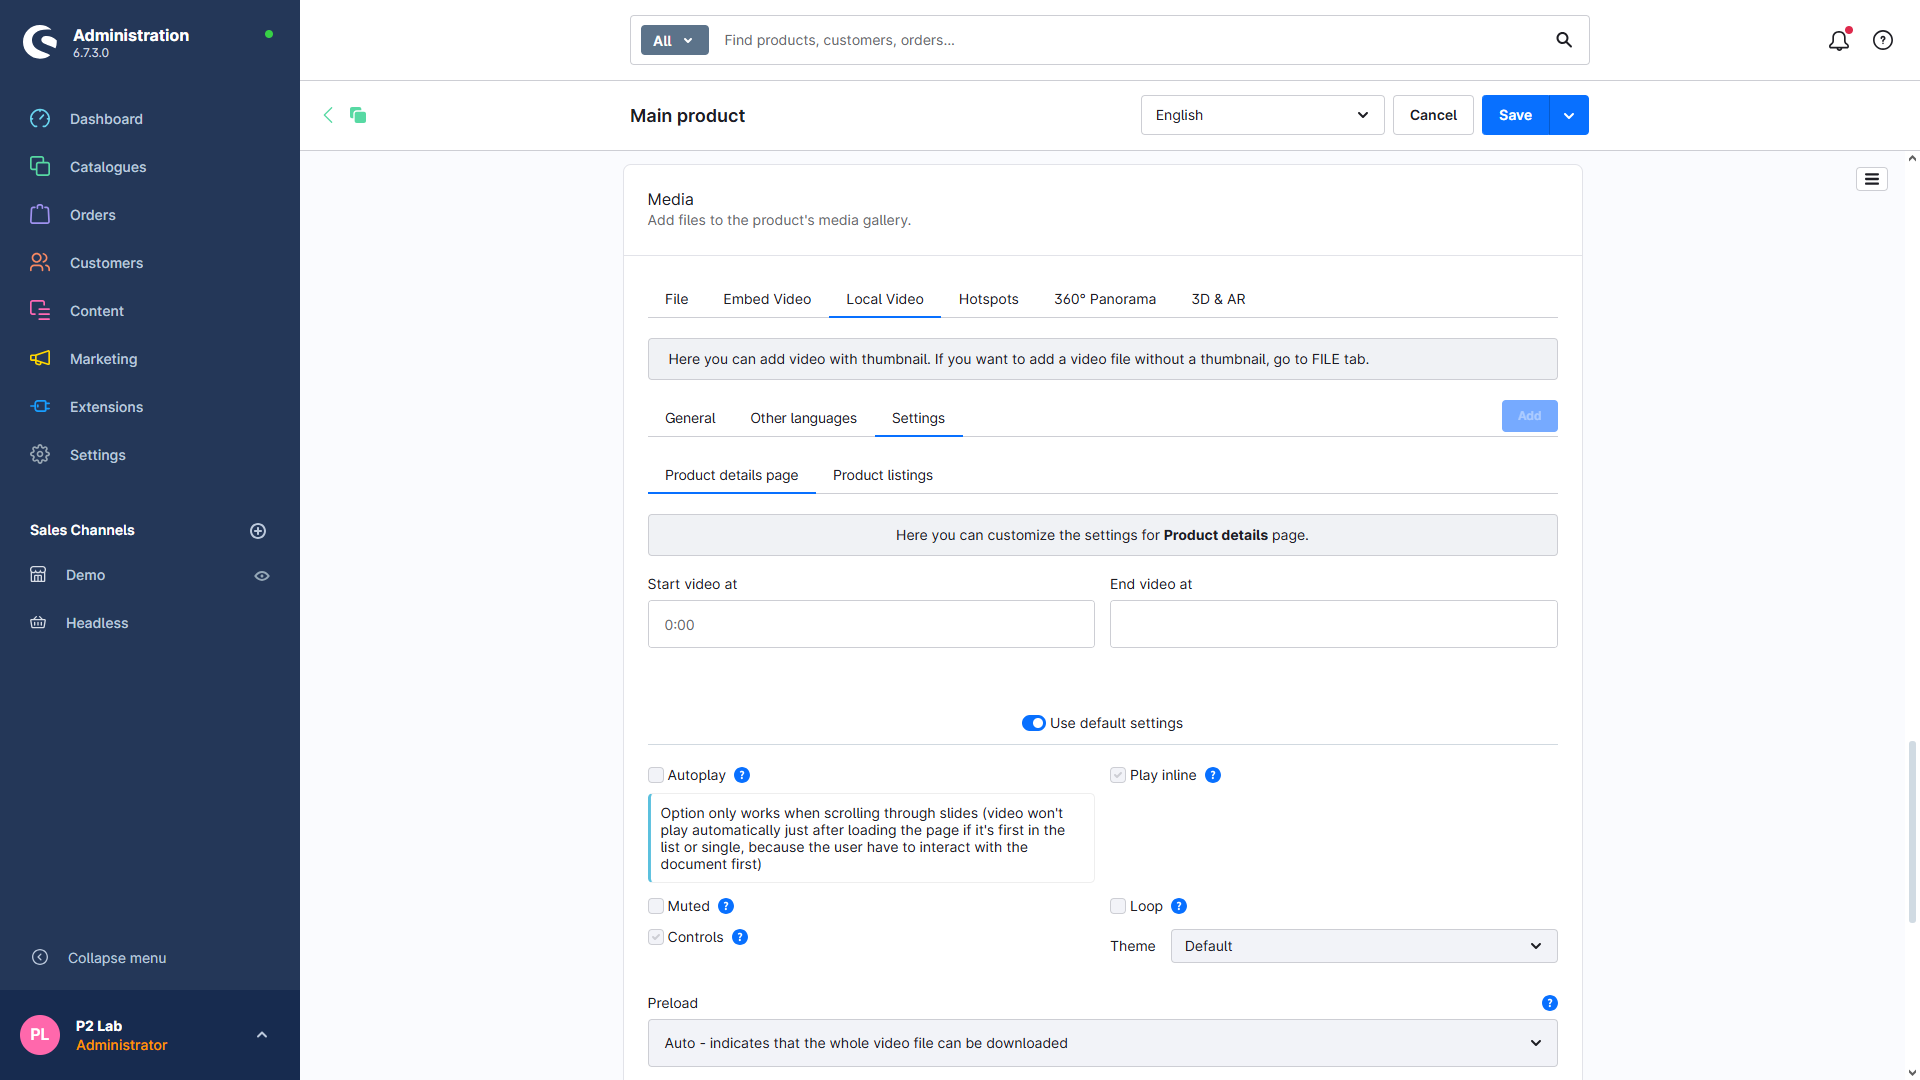Click the PL user avatar

[40, 1035]
